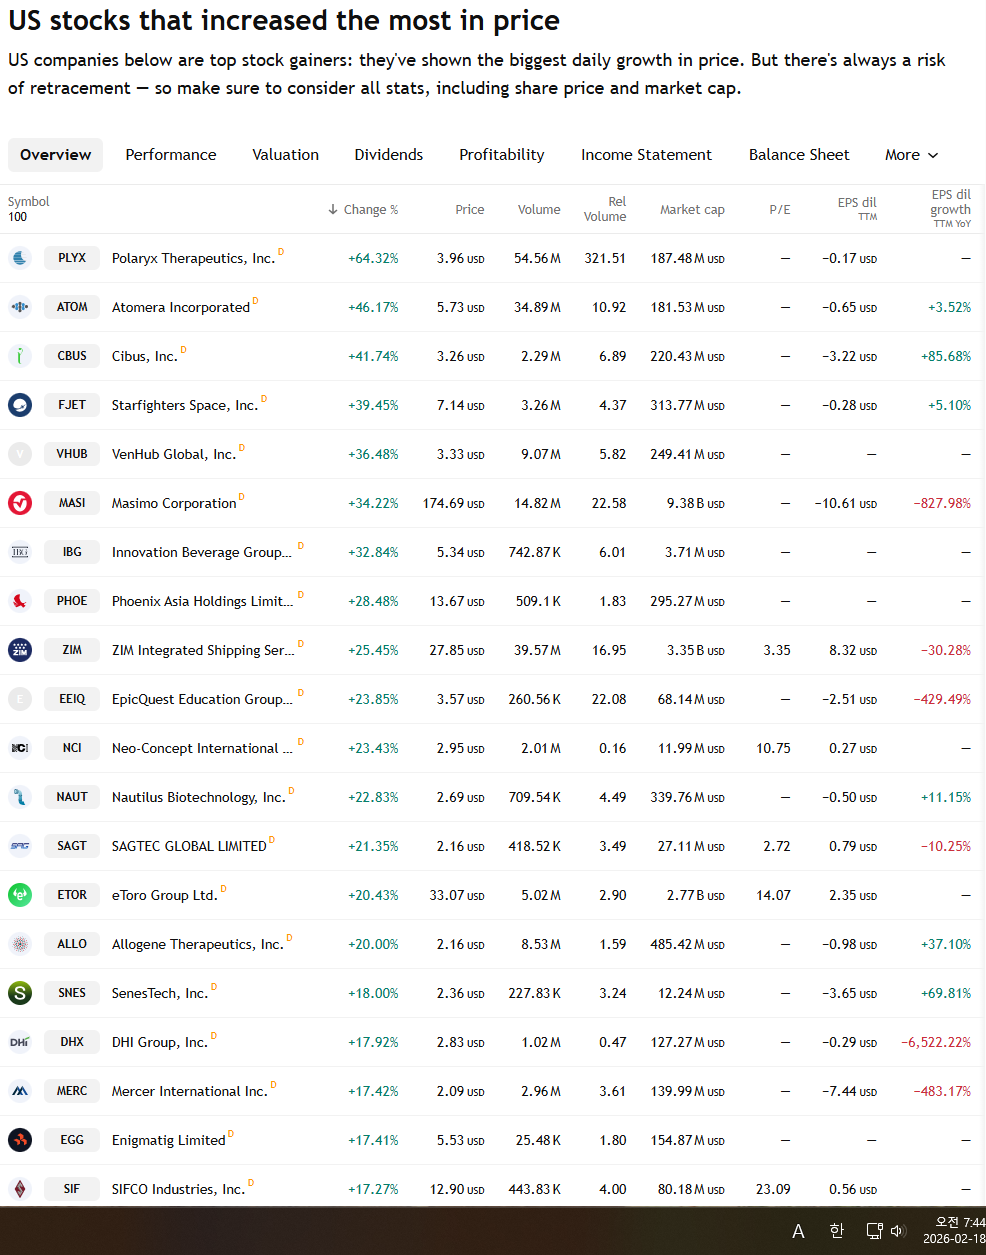Select the 321.51 relative volume value

pyautogui.click(x=605, y=258)
